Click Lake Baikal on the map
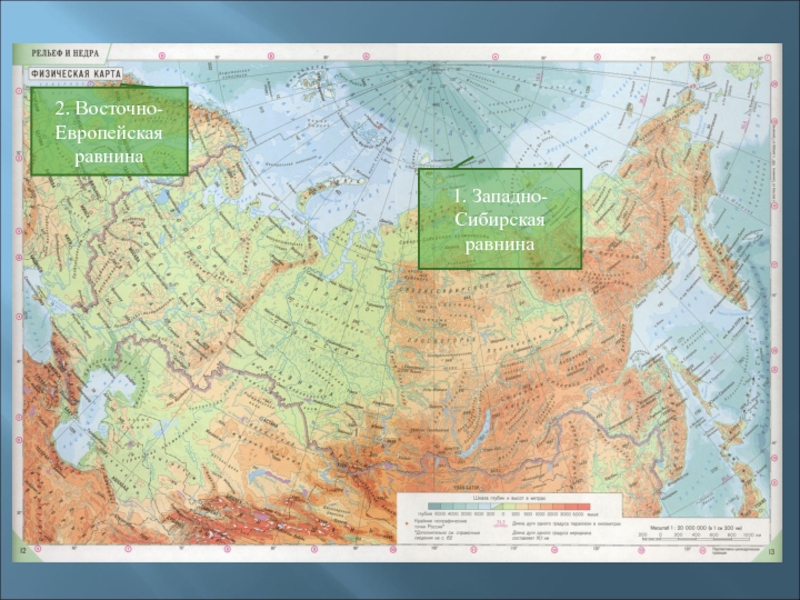 tap(480, 428)
